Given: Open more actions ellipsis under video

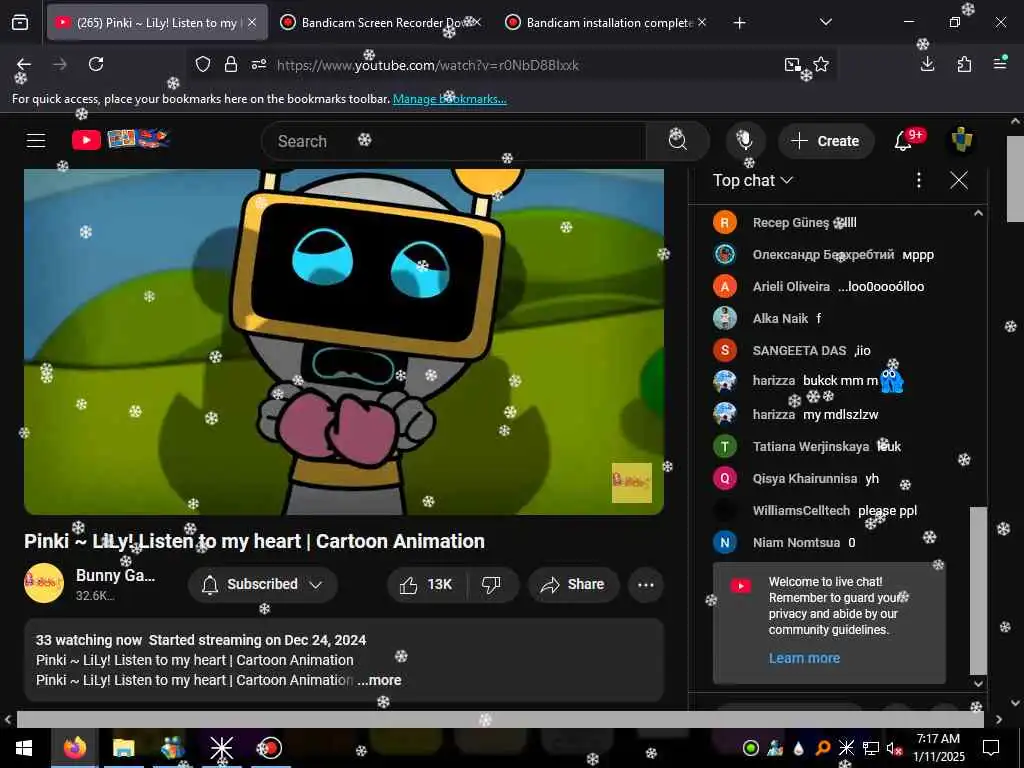Looking at the screenshot, I should tap(646, 584).
